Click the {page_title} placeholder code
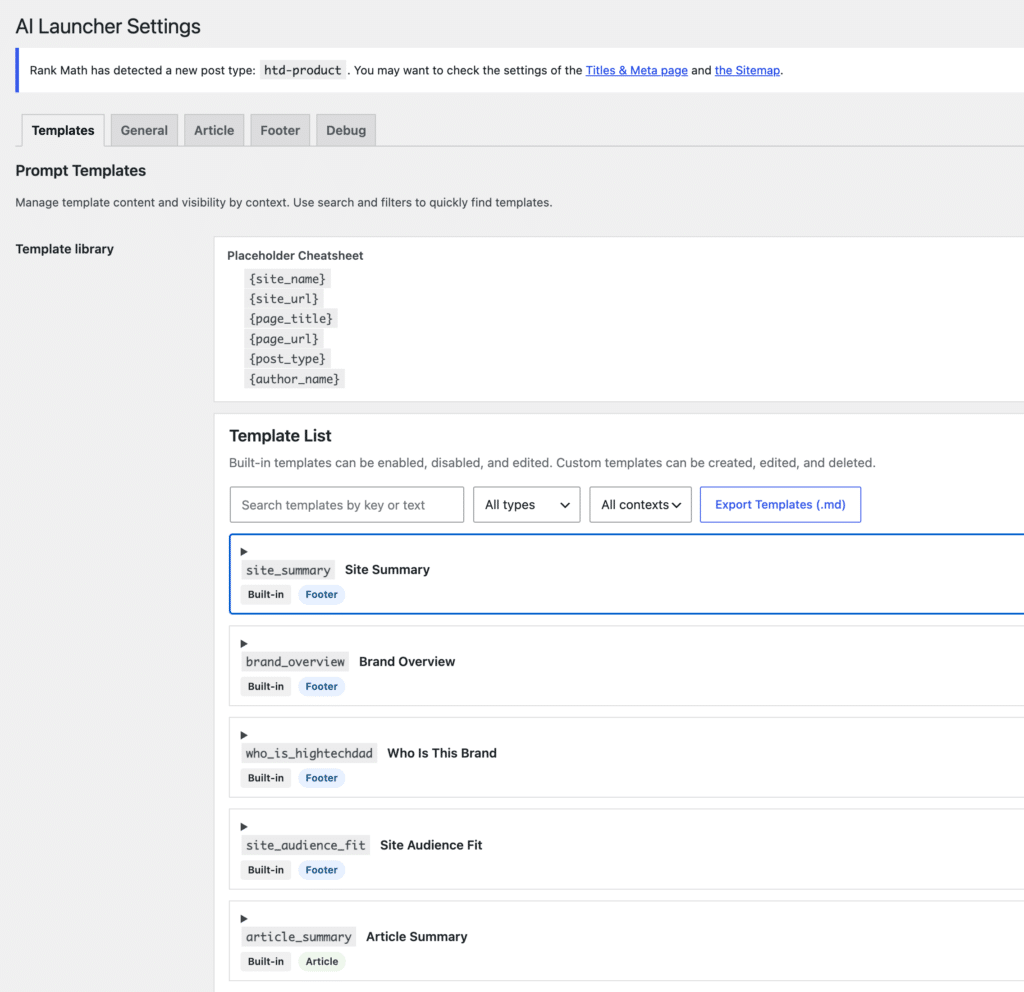Image resolution: width=1024 pixels, height=992 pixels. (291, 319)
